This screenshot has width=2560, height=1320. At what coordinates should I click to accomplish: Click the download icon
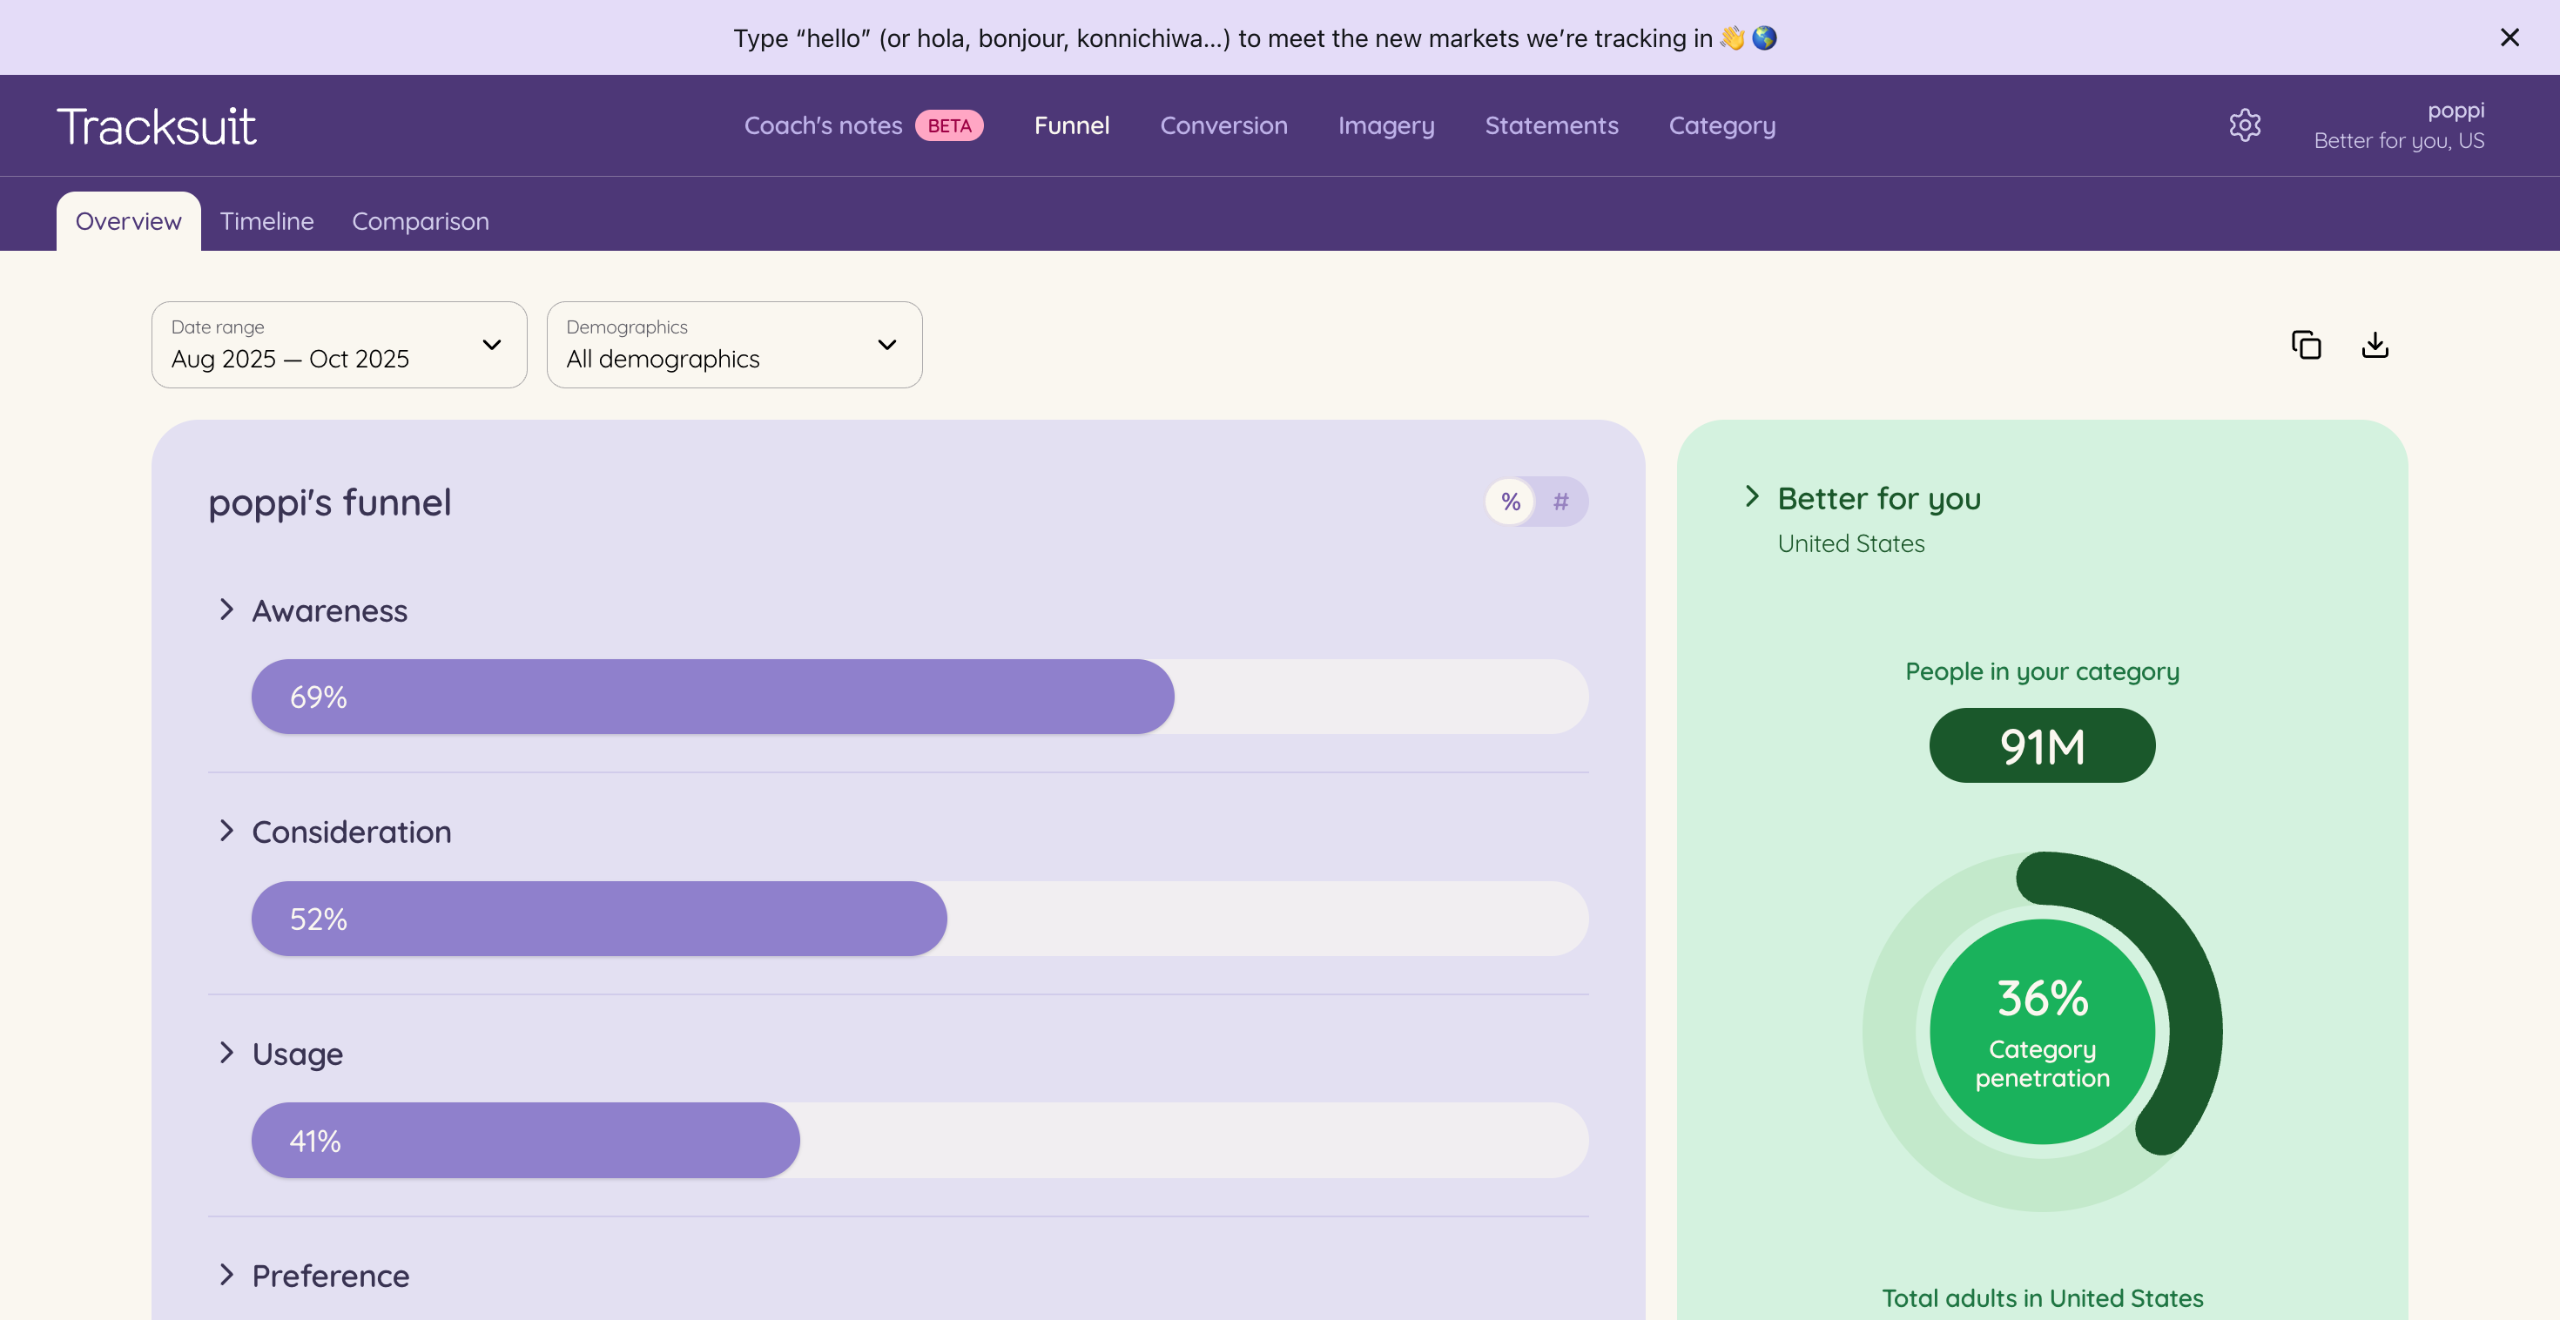click(2375, 345)
